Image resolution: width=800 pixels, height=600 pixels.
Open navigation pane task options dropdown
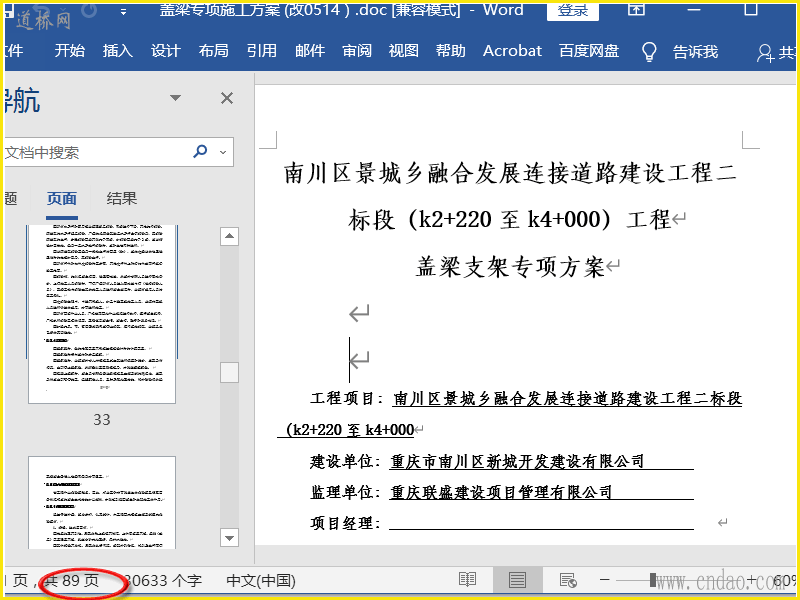176,98
